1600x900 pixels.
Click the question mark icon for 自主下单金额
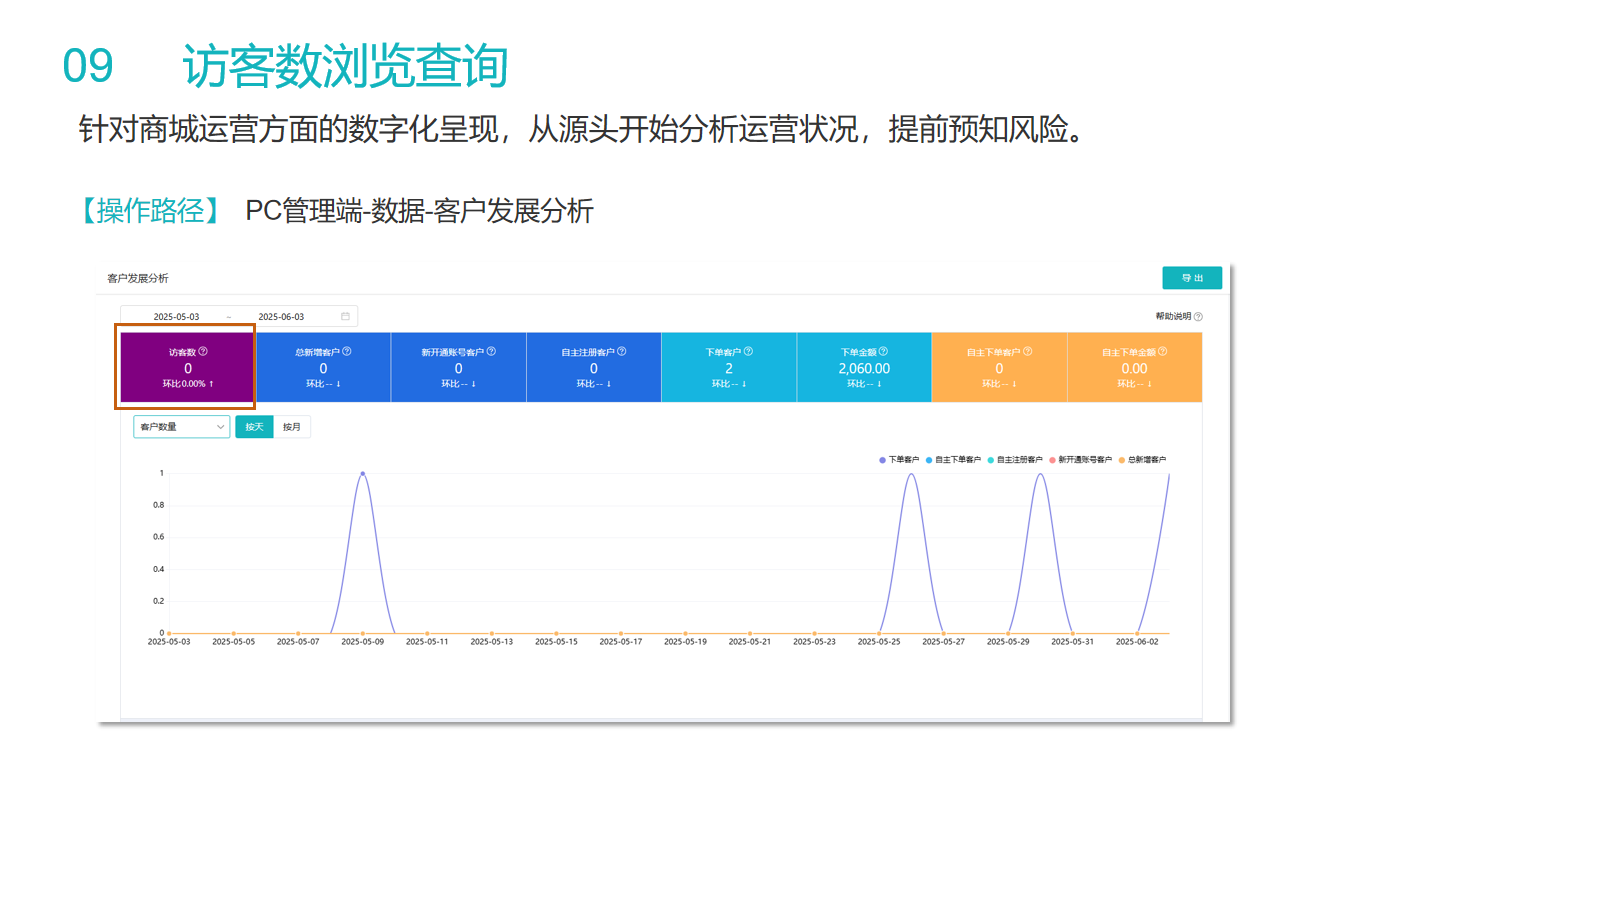click(x=1163, y=351)
